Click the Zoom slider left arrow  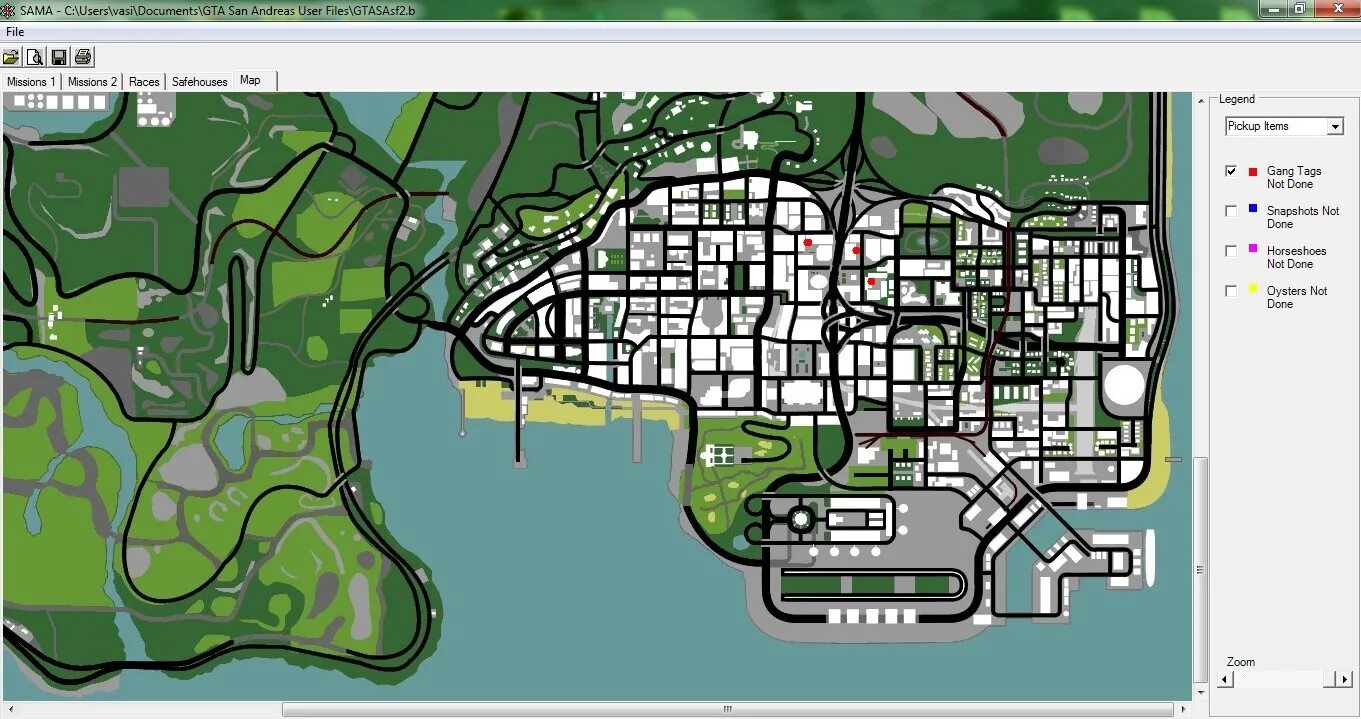pyautogui.click(x=1225, y=679)
